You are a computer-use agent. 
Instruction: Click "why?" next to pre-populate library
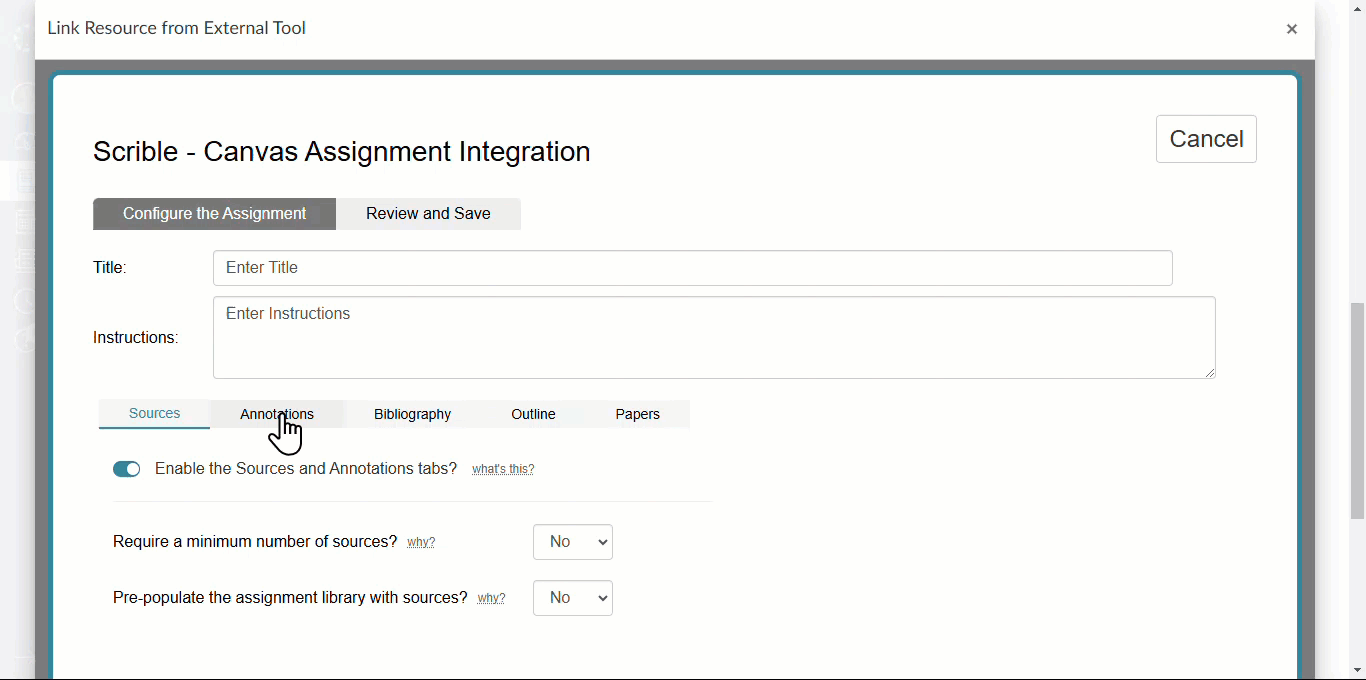point(491,599)
